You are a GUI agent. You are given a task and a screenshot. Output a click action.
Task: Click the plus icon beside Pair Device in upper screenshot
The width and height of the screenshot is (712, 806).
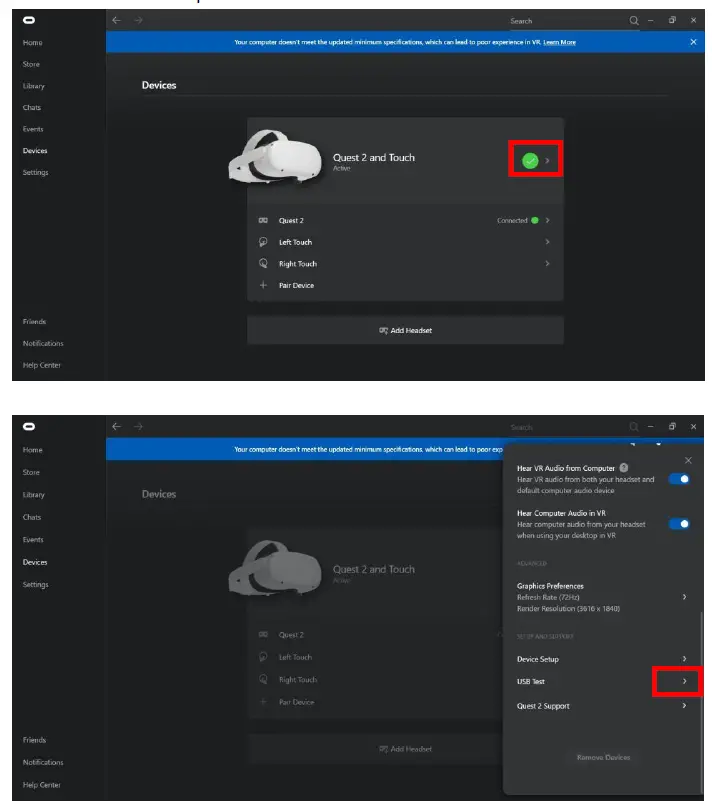coord(263,285)
